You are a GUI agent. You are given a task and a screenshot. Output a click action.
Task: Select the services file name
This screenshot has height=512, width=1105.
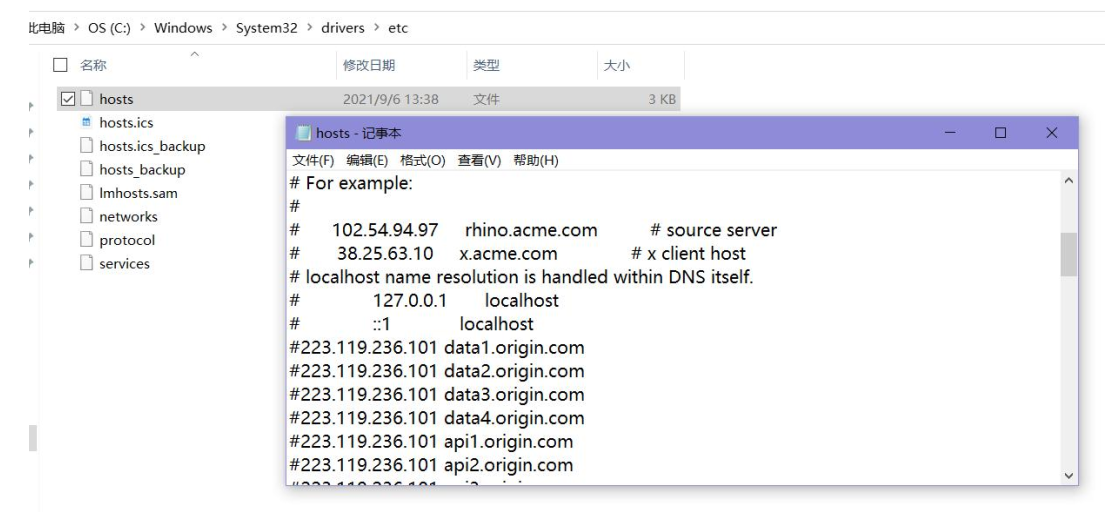pyautogui.click(x=124, y=263)
